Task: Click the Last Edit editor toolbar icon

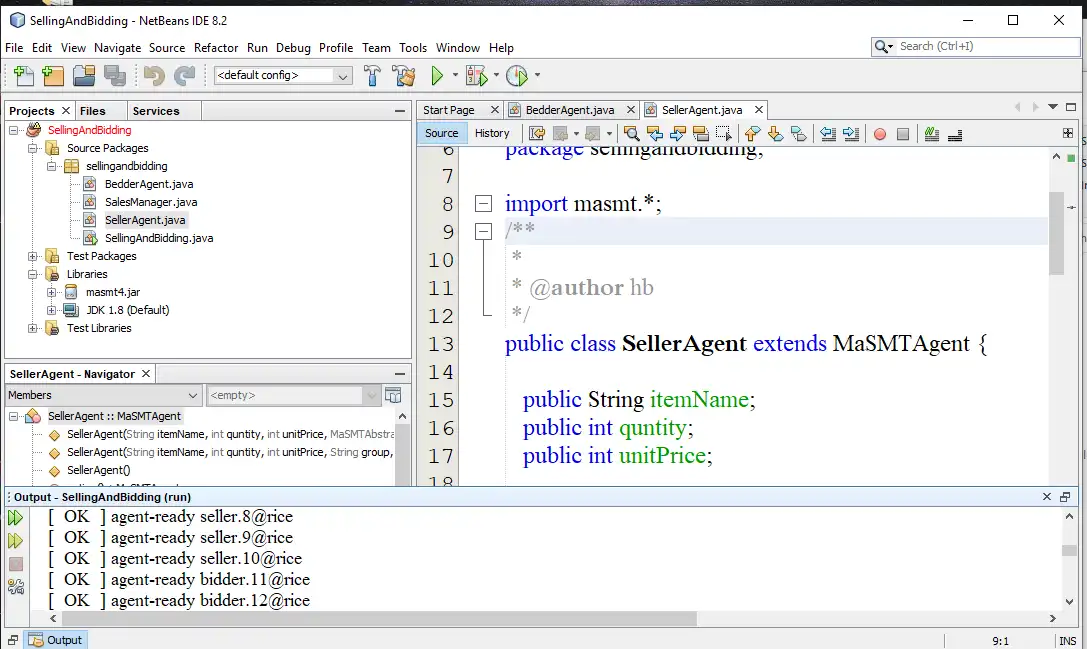Action: 537,134
